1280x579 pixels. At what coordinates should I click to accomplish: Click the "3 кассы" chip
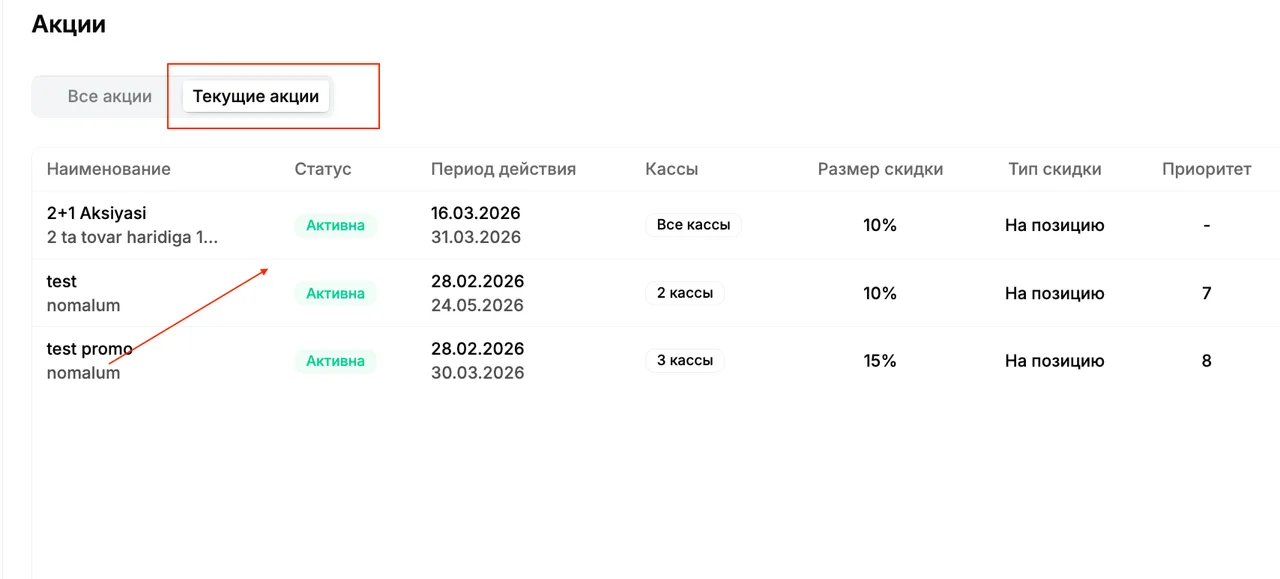coord(685,361)
